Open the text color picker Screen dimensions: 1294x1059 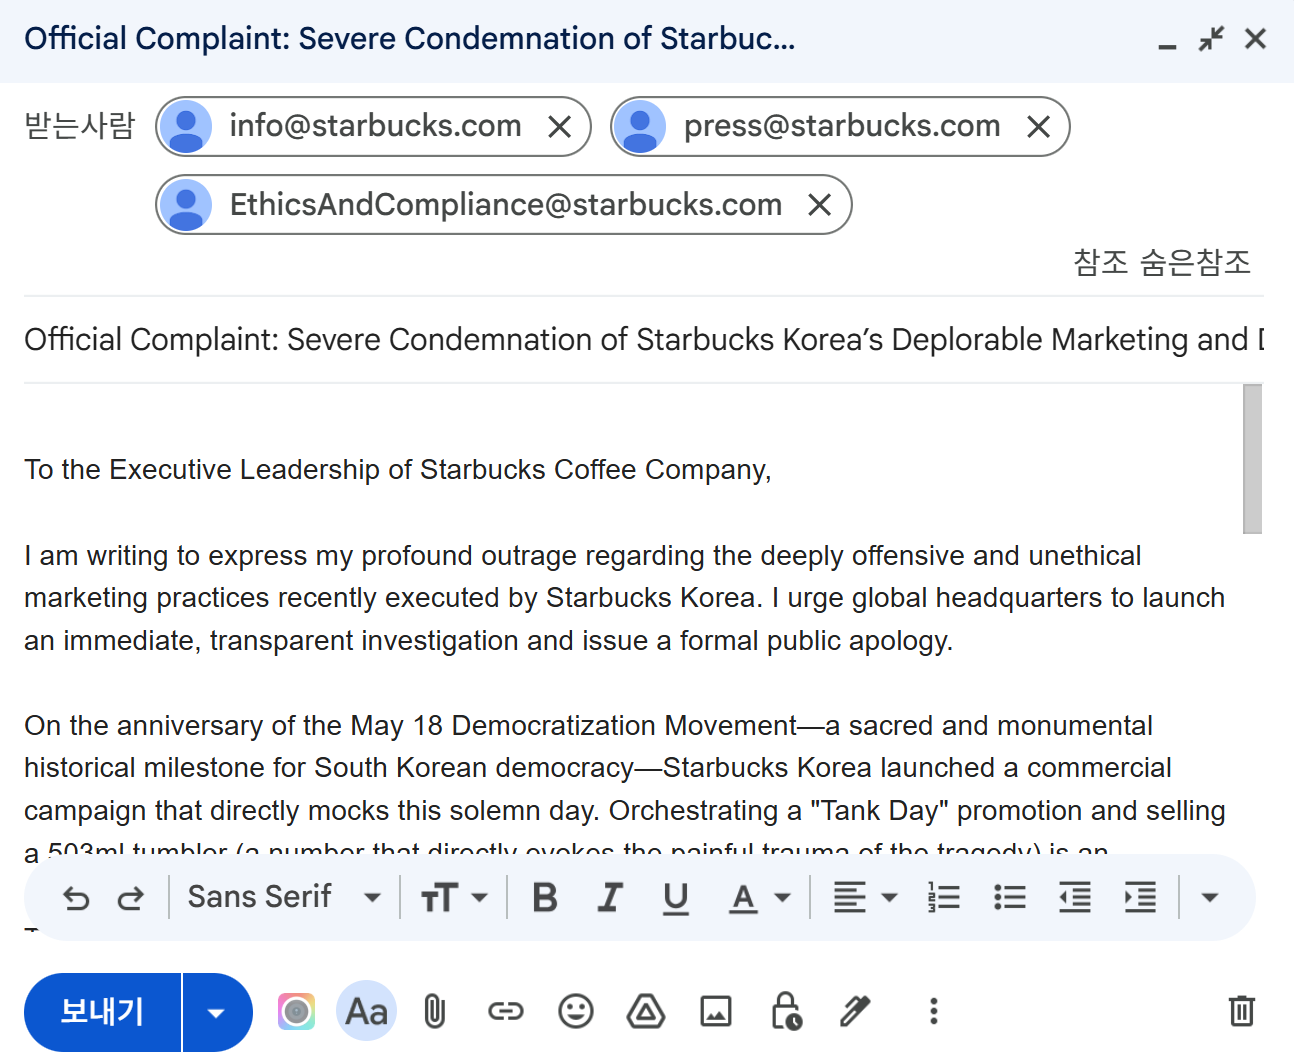click(x=759, y=898)
